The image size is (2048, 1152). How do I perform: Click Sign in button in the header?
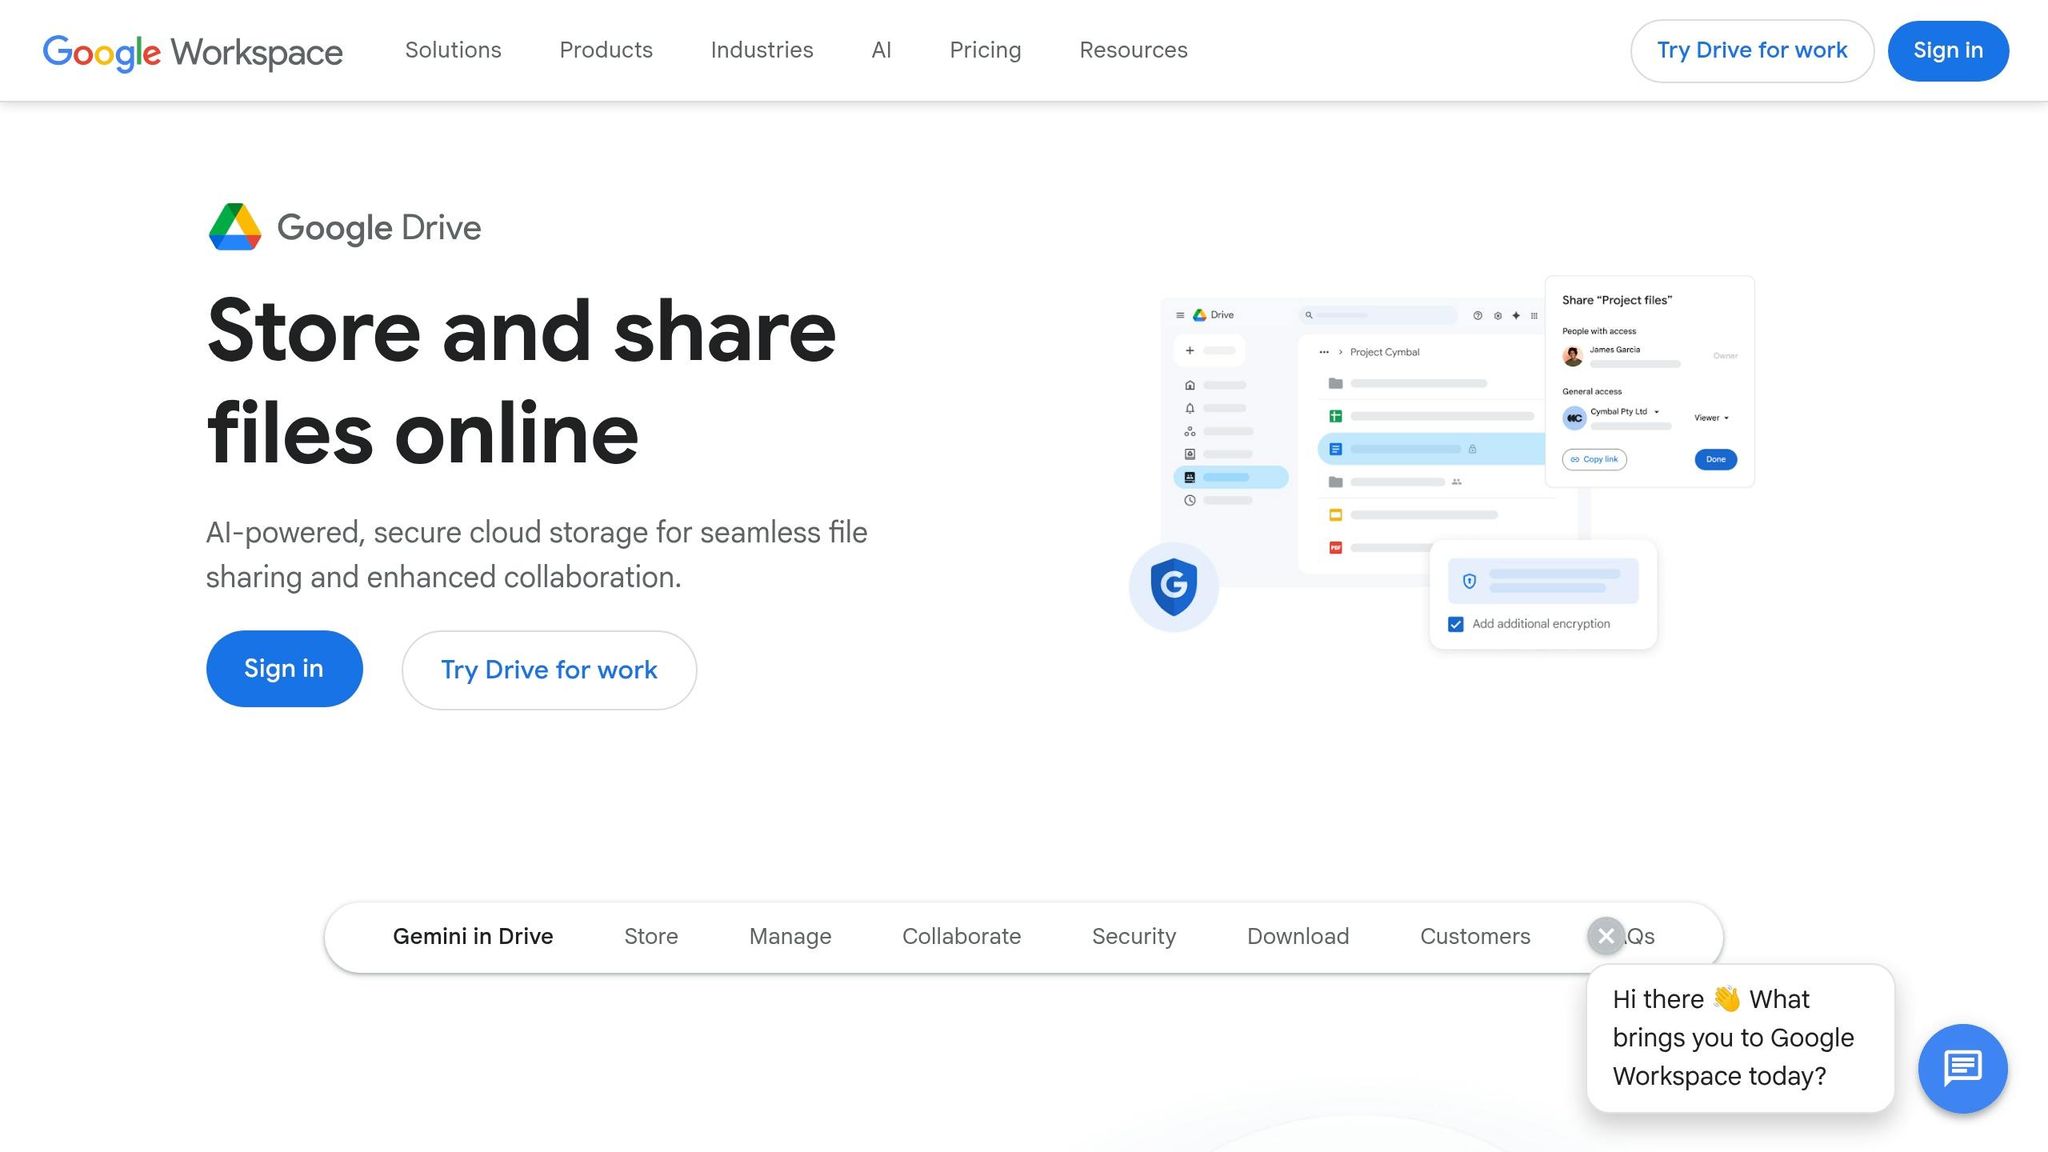pyautogui.click(x=1948, y=51)
